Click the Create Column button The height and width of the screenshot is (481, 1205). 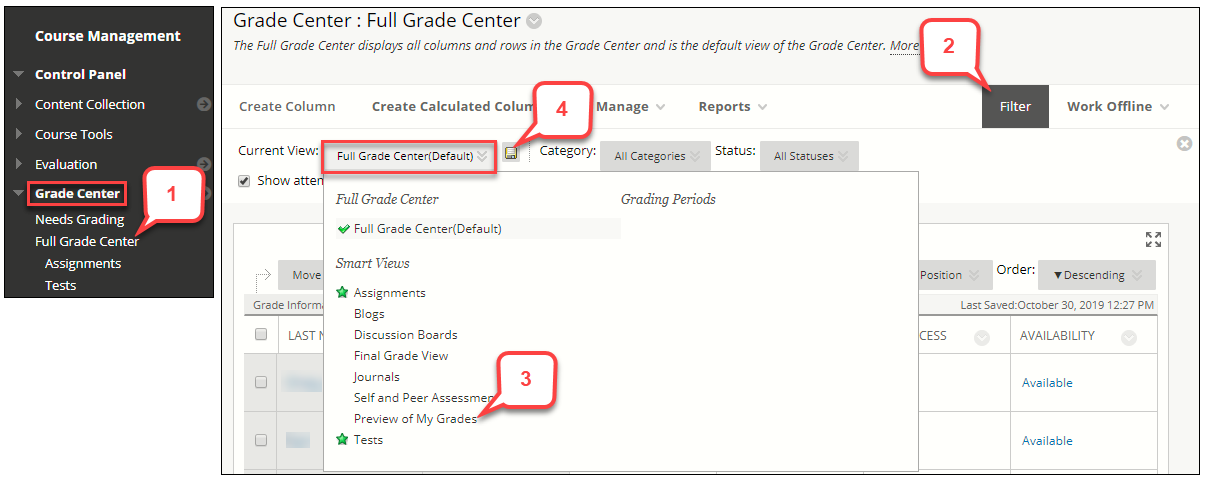pyautogui.click(x=287, y=107)
